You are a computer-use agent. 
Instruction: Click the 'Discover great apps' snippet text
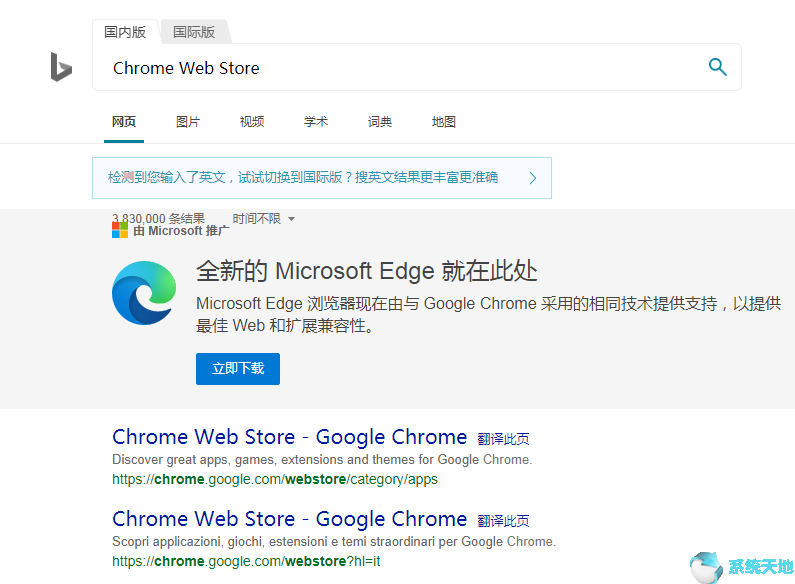[322, 459]
